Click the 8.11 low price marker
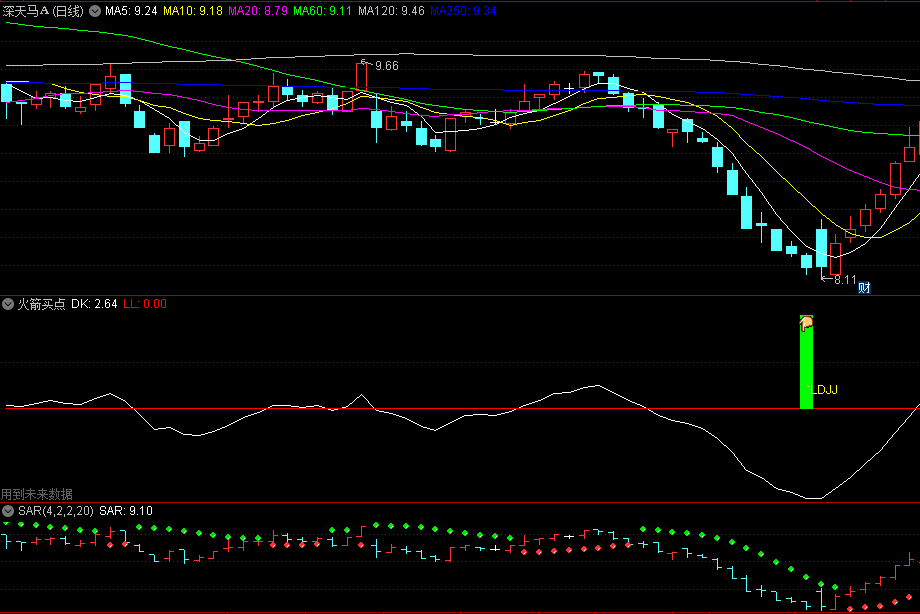The height and width of the screenshot is (614, 920). pyautogui.click(x=845, y=280)
